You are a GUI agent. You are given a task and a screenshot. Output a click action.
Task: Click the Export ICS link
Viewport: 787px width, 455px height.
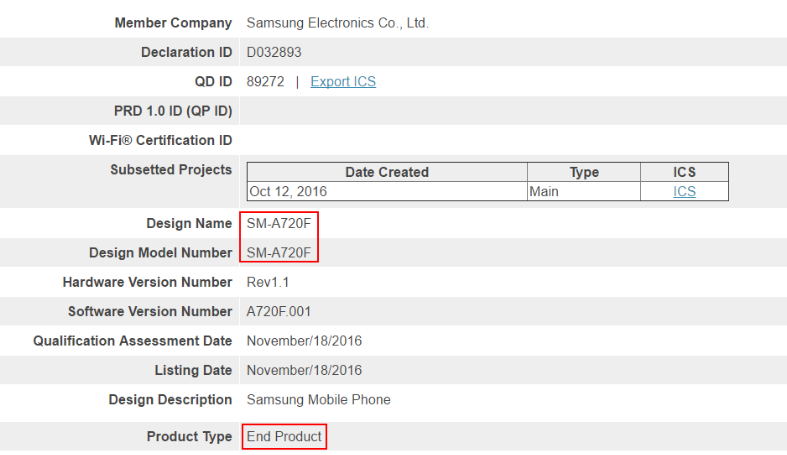point(343,81)
